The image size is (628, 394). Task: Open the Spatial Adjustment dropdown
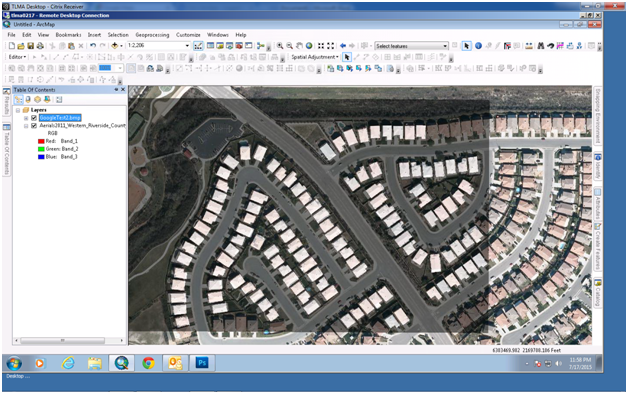click(315, 57)
